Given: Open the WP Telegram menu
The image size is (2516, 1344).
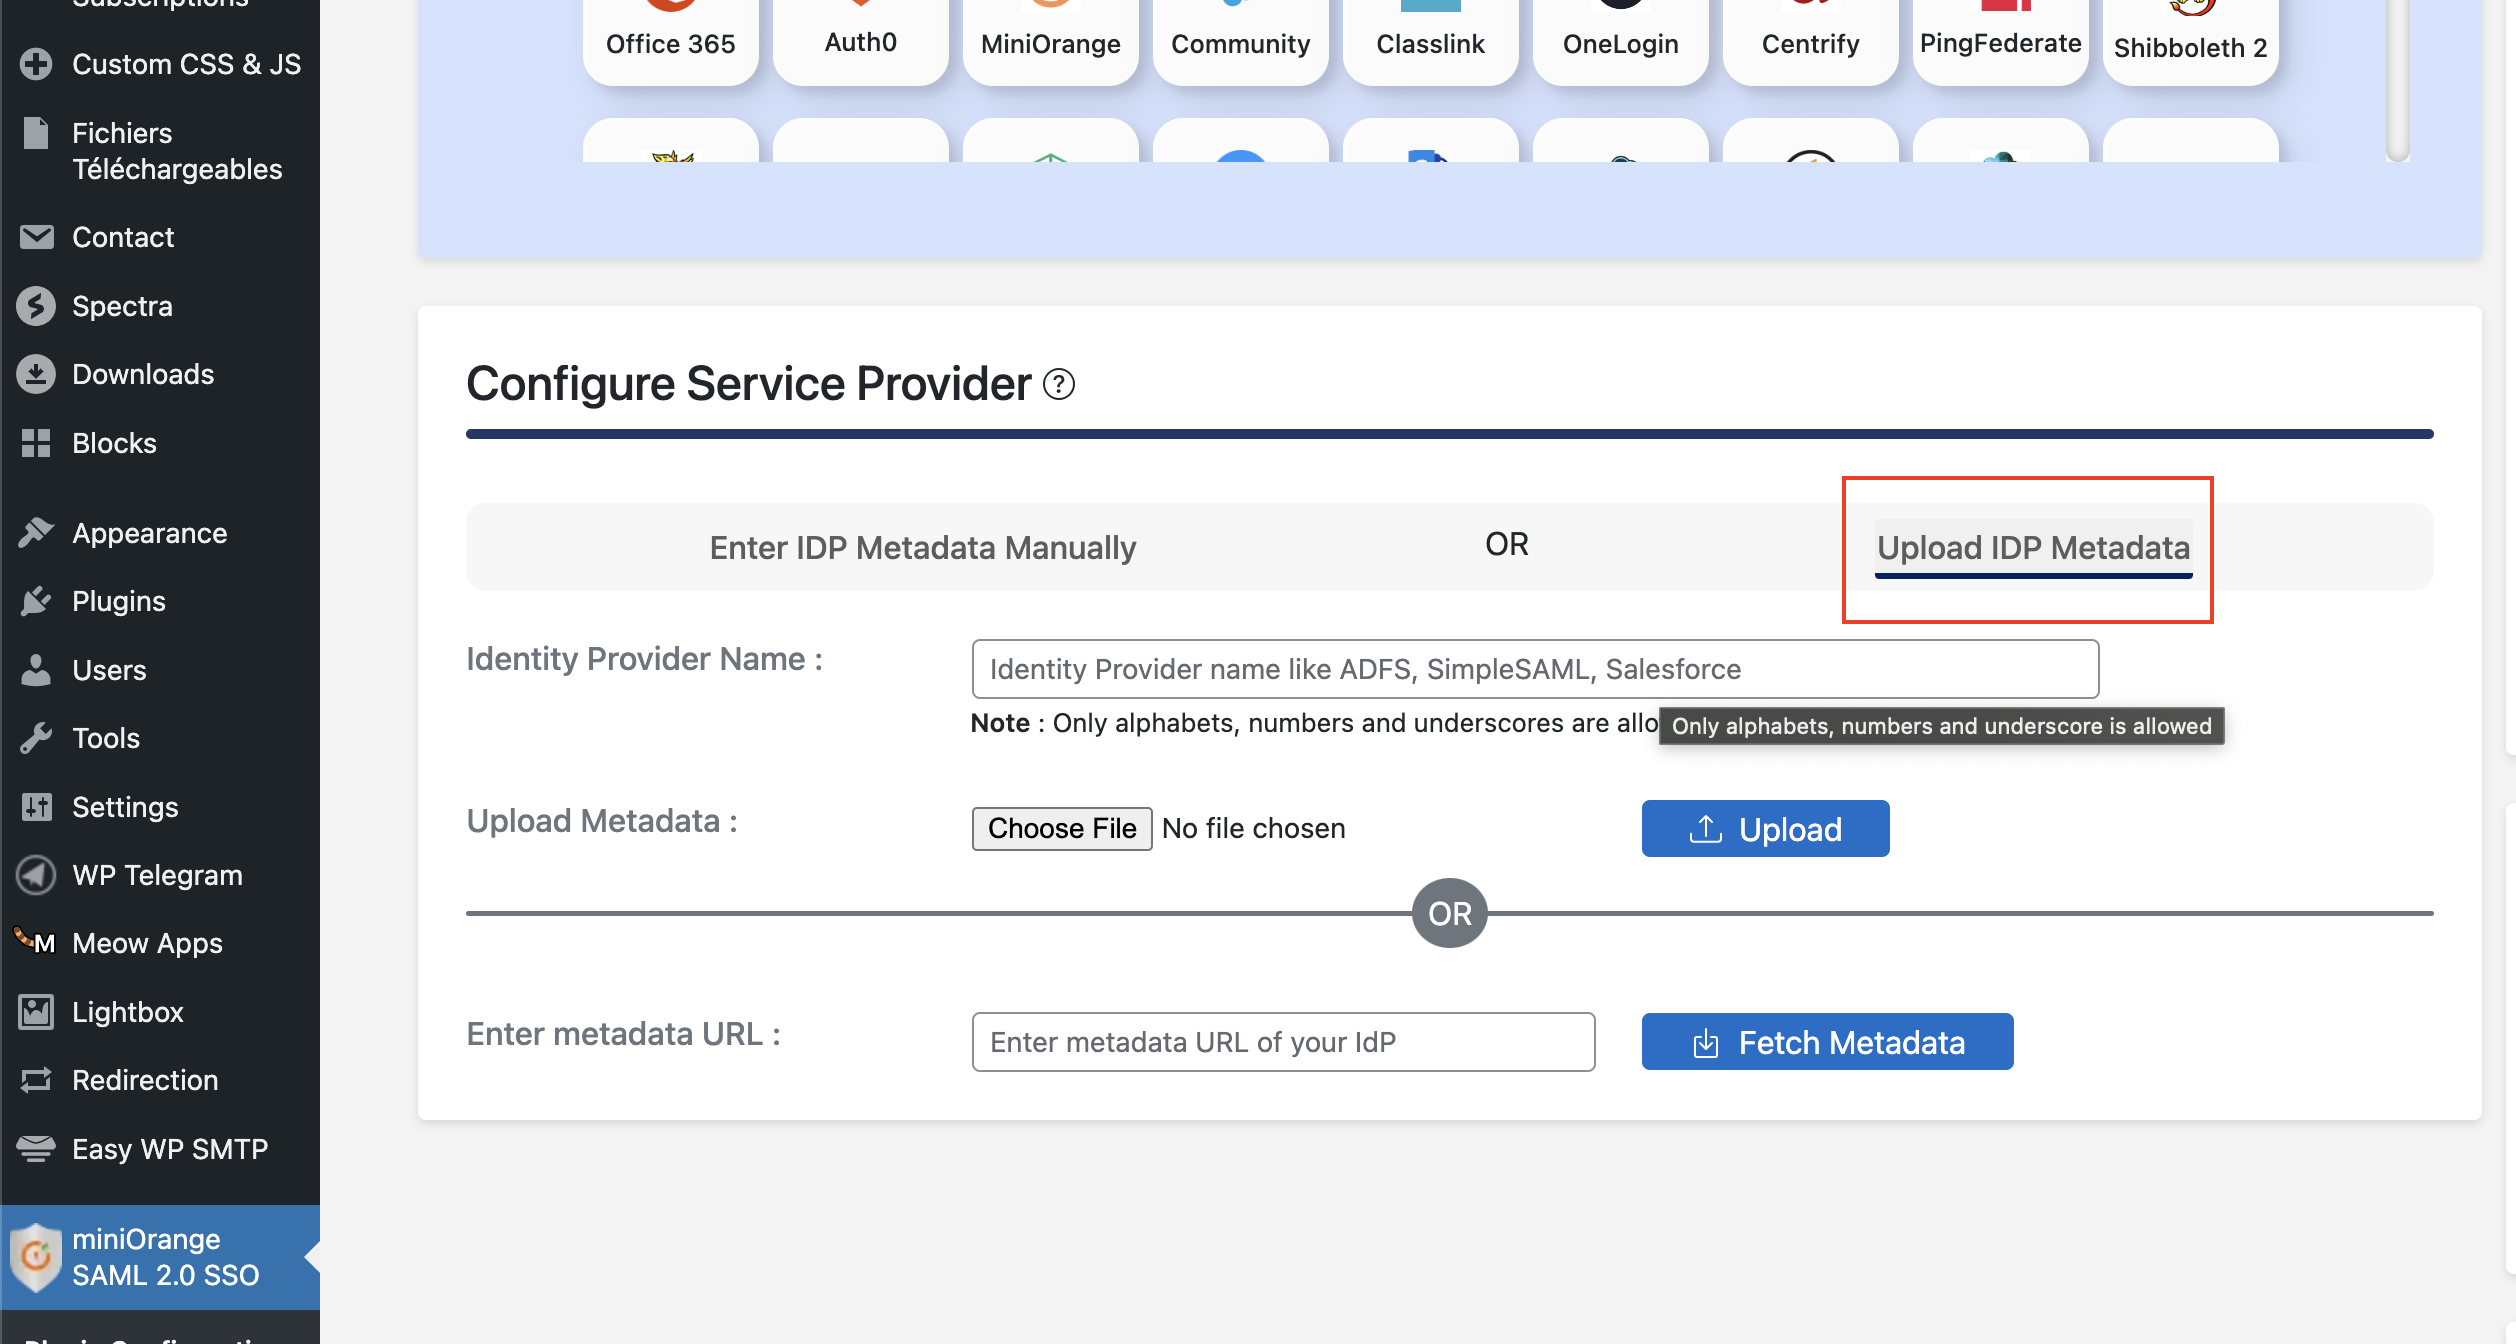Looking at the screenshot, I should point(160,875).
